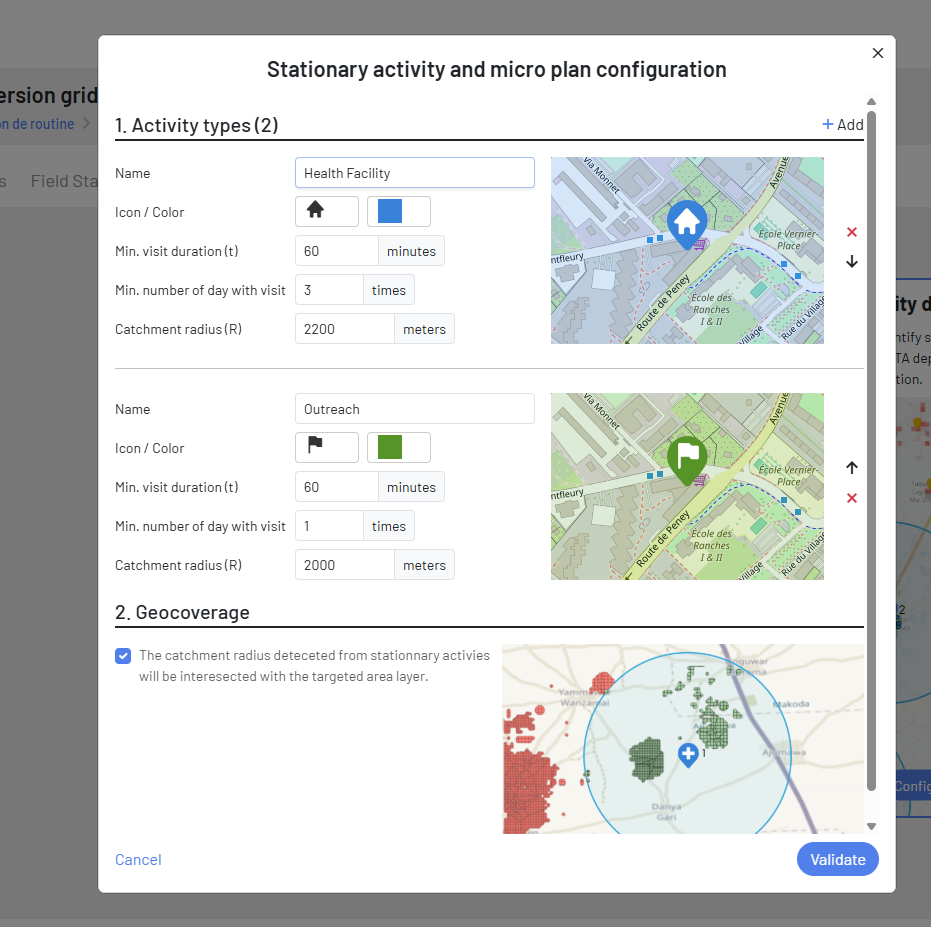This screenshot has width=931, height=927.
Task: Click Cancel link
Action: click(x=138, y=859)
